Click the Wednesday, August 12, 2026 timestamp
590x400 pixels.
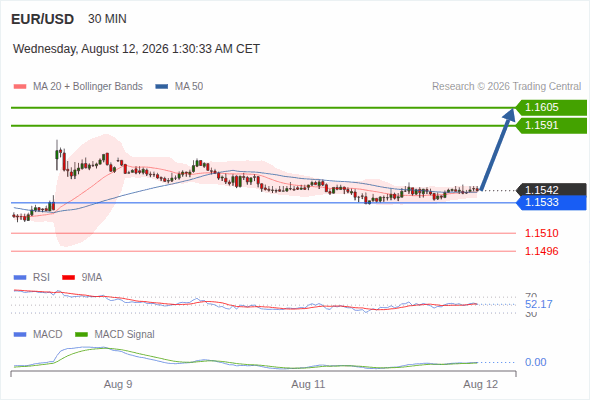click(136, 49)
